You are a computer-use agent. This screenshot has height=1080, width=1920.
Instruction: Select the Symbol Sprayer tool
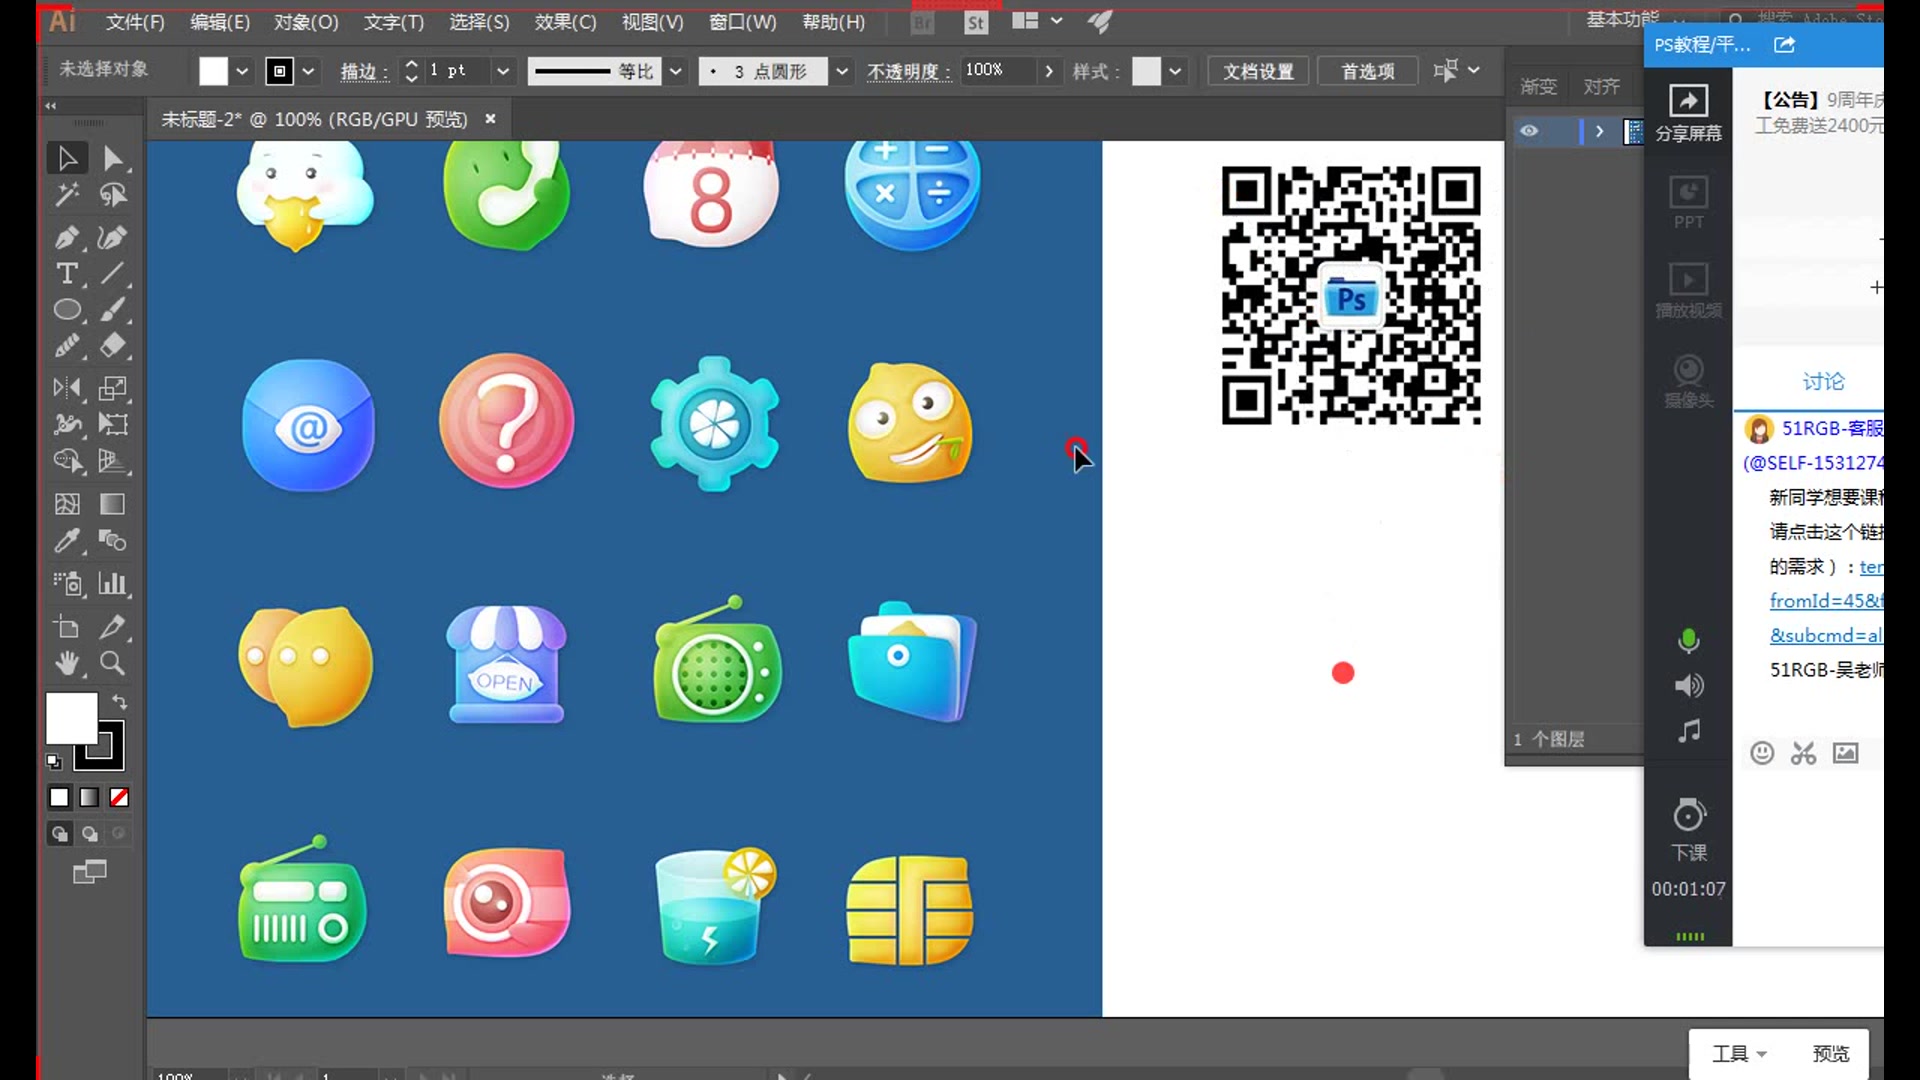click(x=67, y=583)
